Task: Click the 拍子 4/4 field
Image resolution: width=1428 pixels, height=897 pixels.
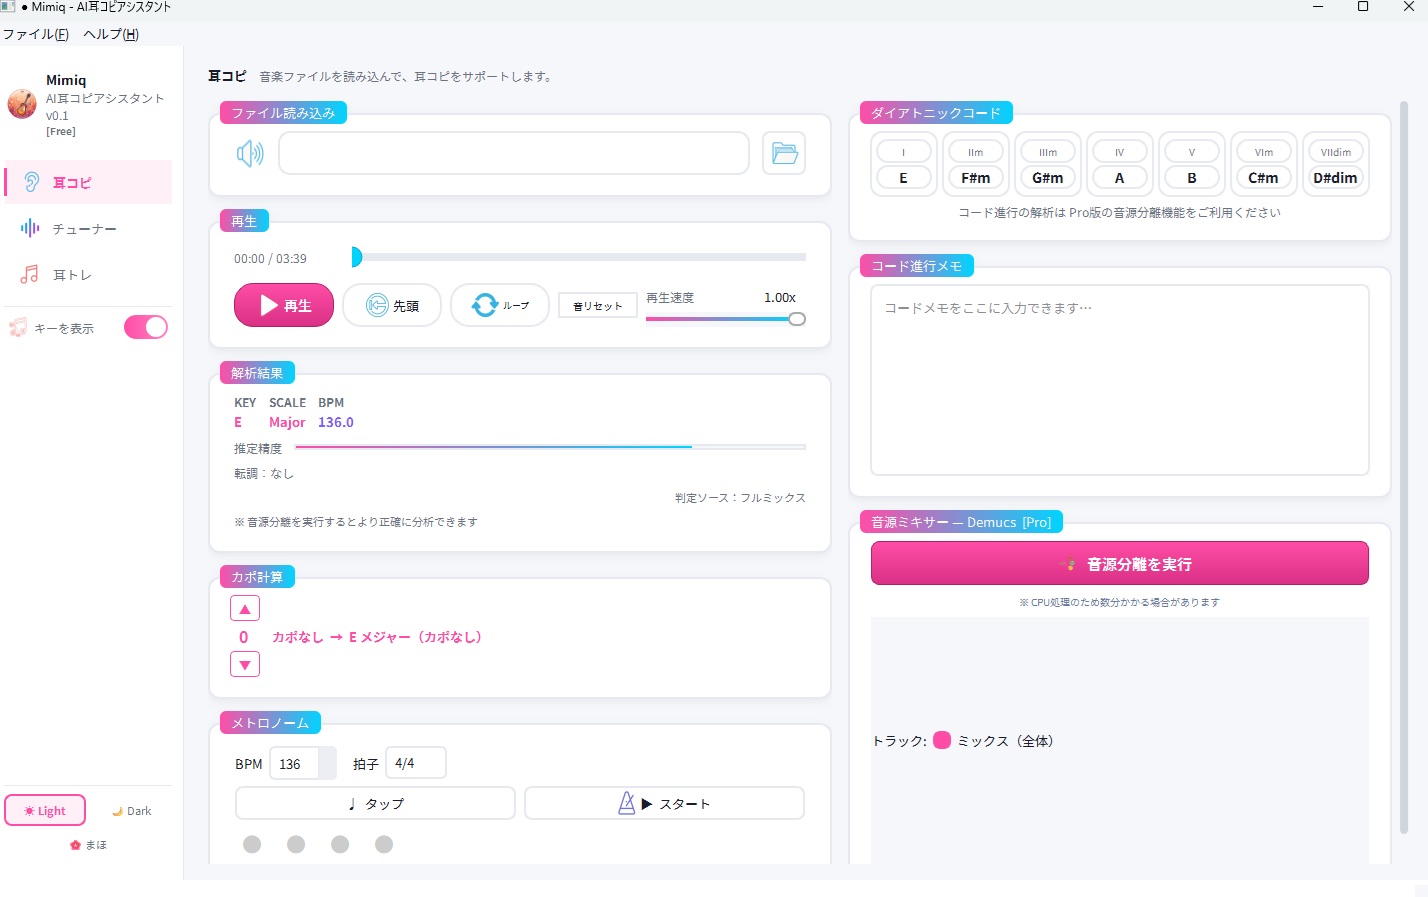Action: coord(415,763)
